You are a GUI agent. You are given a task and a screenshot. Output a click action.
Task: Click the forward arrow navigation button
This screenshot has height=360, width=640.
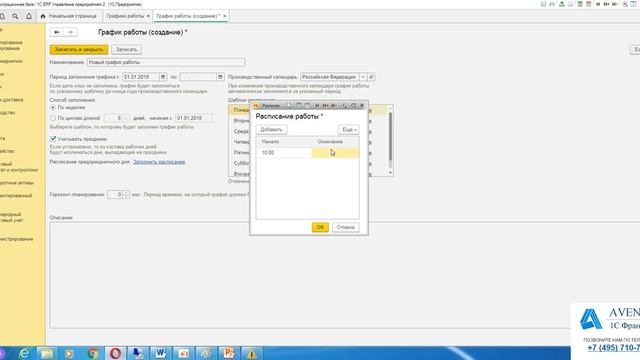70,32
